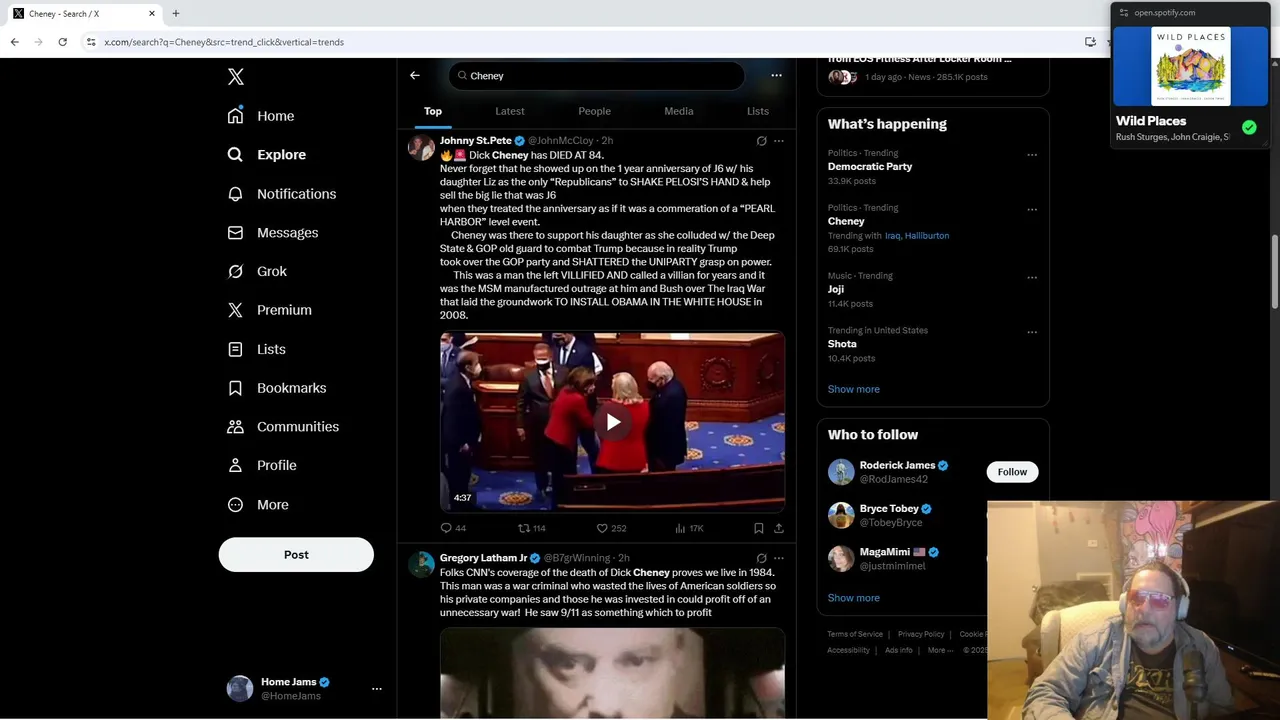Reply to Johnny St.Pete post
Image resolution: width=1280 pixels, height=720 pixels.
pos(447,528)
